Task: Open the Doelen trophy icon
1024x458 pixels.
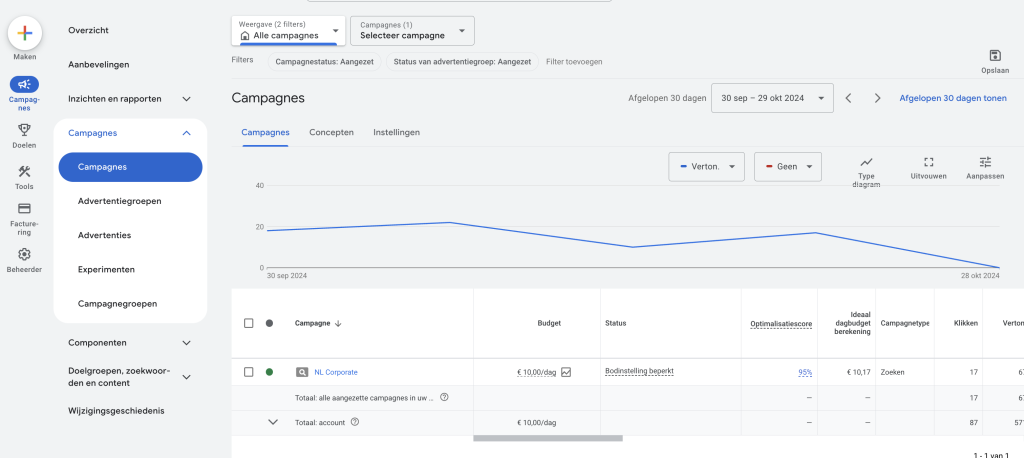Action: point(24,130)
